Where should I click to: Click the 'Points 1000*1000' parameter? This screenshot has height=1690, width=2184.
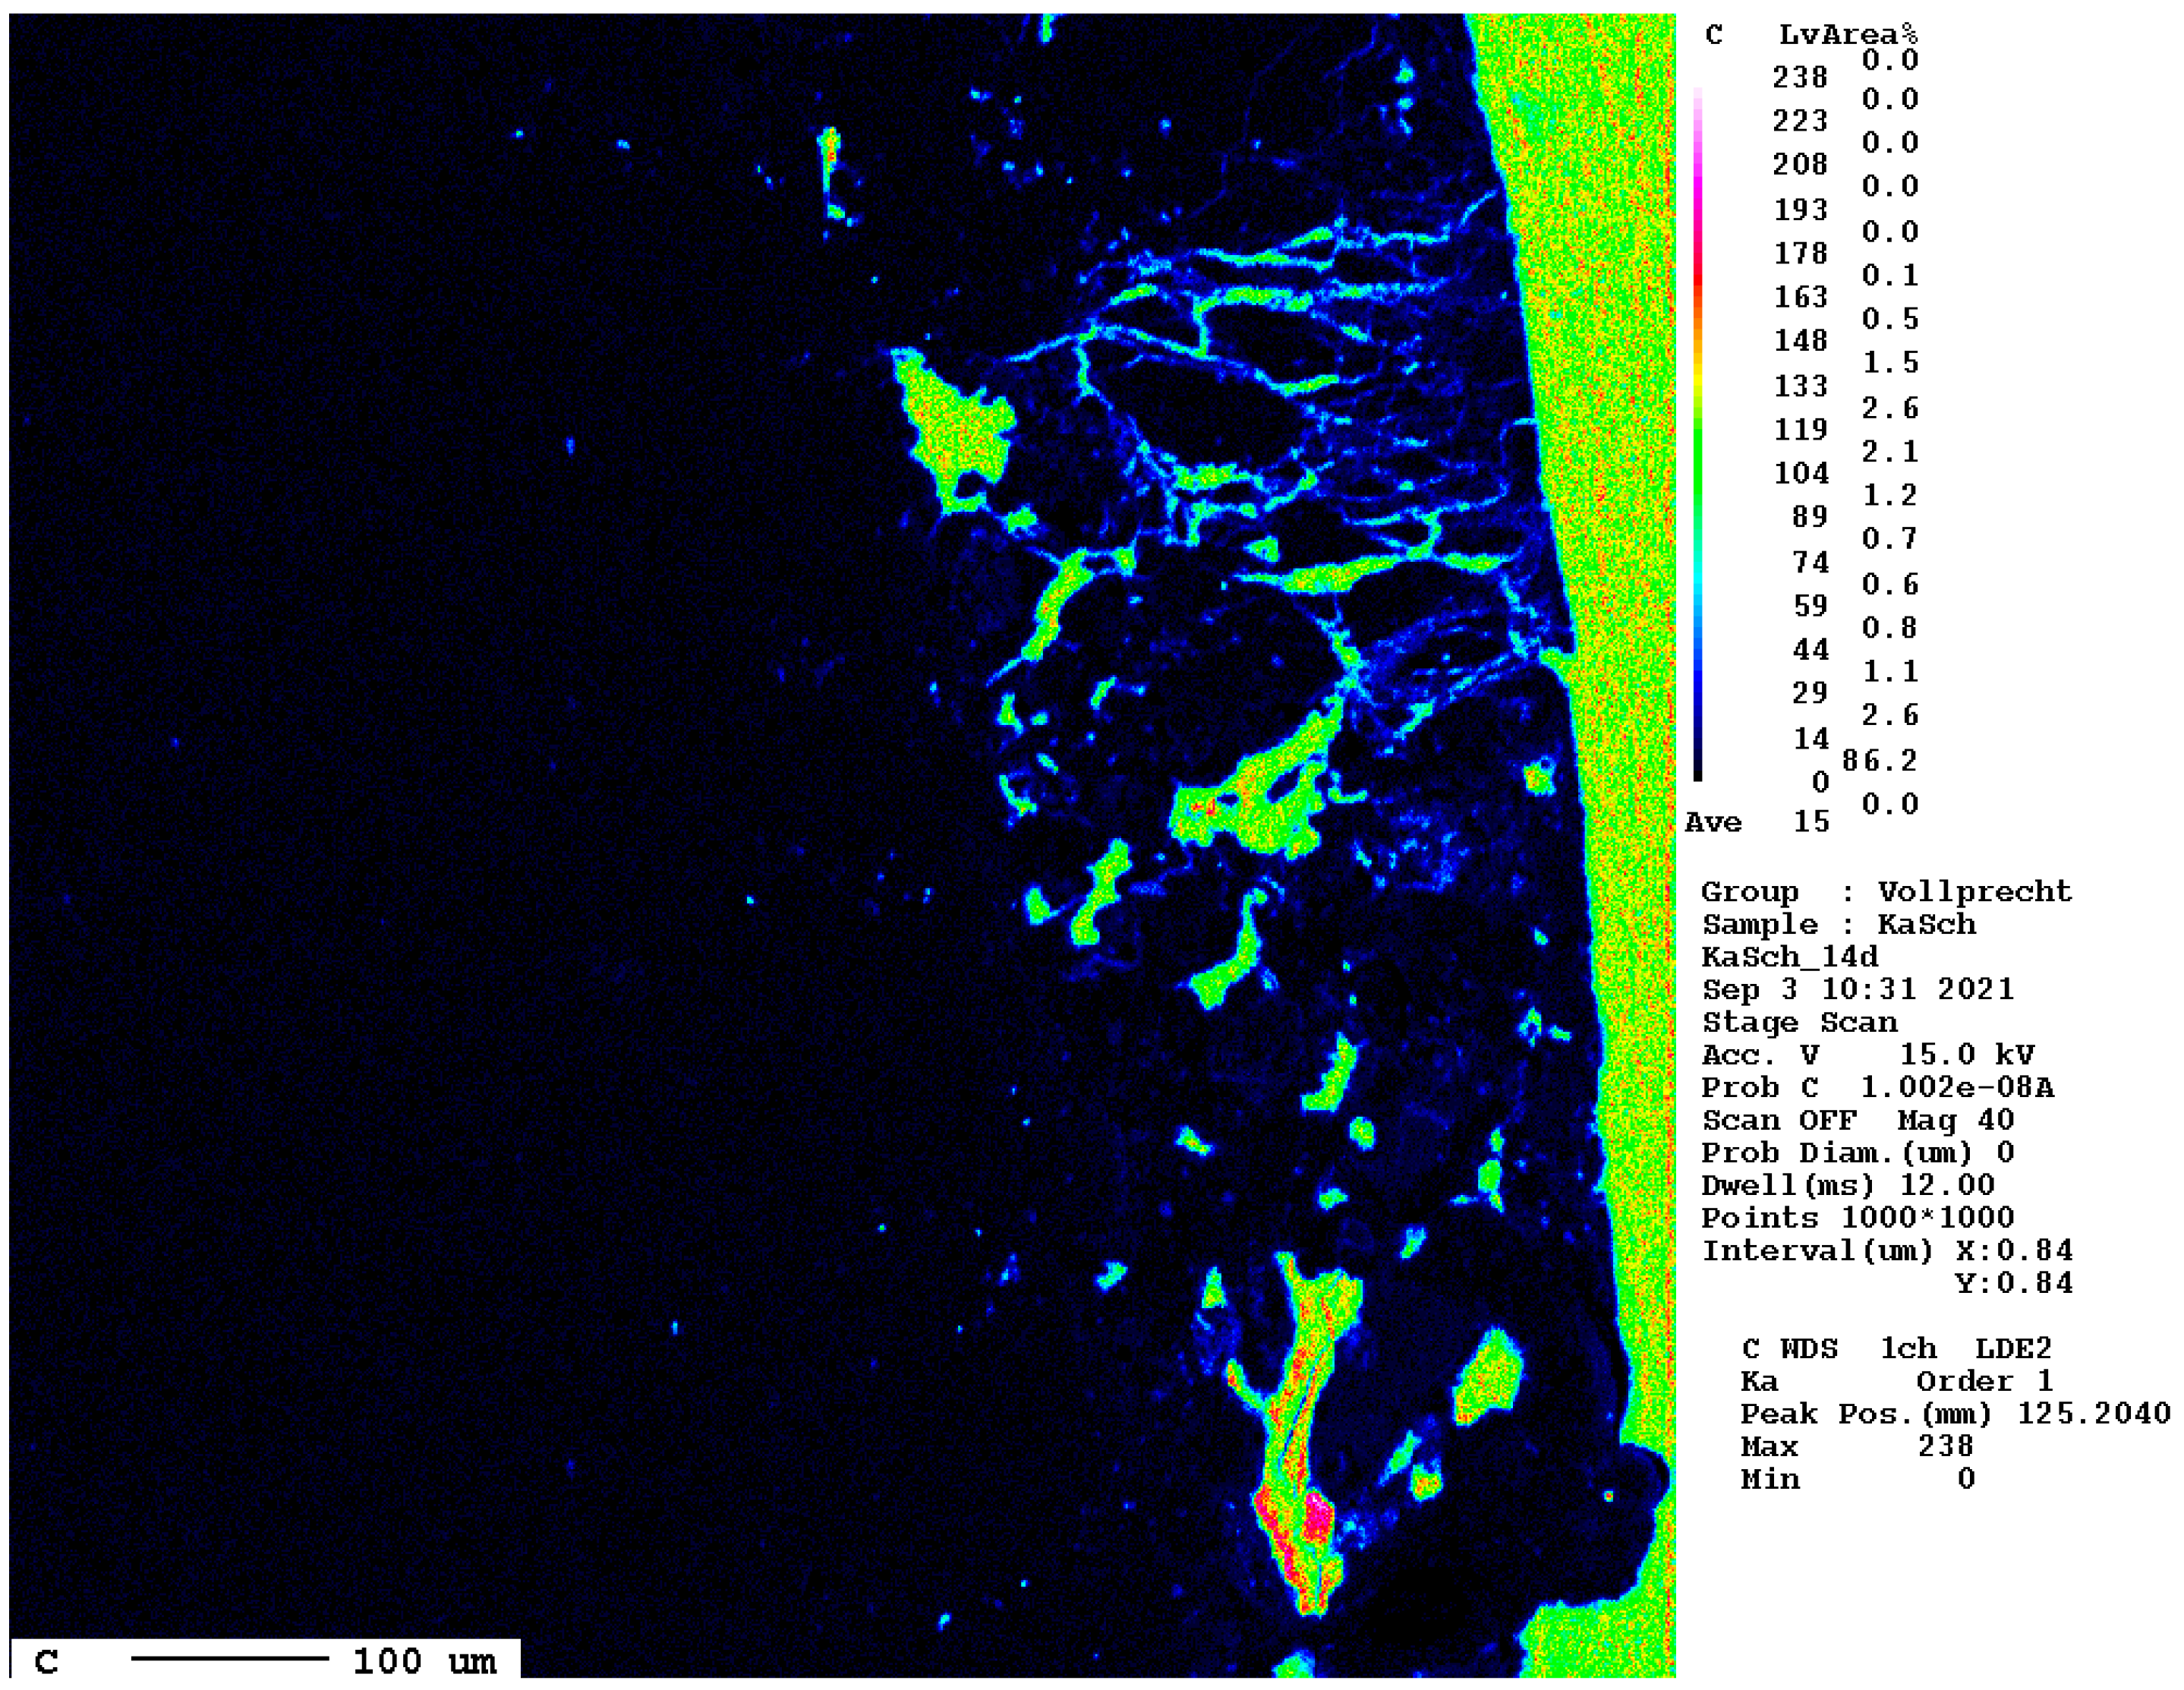[x=1857, y=1217]
